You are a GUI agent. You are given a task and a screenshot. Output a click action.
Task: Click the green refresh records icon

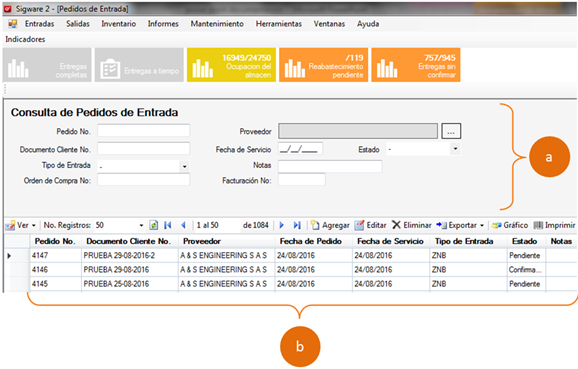(154, 225)
